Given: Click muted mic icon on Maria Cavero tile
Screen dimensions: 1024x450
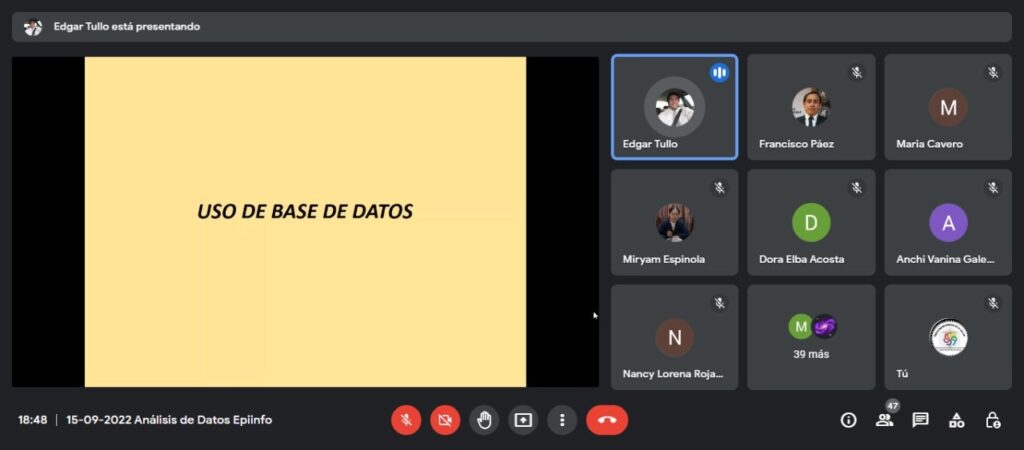Looking at the screenshot, I should click(993, 72).
